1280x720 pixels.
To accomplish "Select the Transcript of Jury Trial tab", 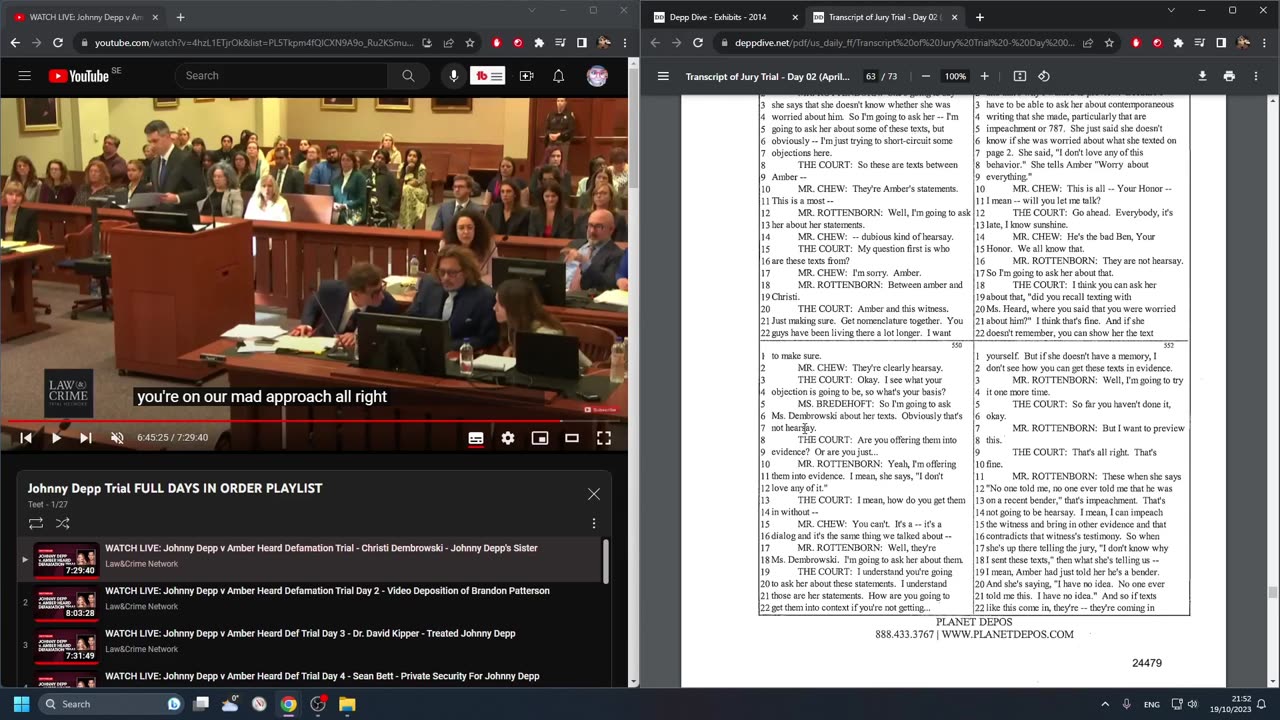I will coord(885,17).
